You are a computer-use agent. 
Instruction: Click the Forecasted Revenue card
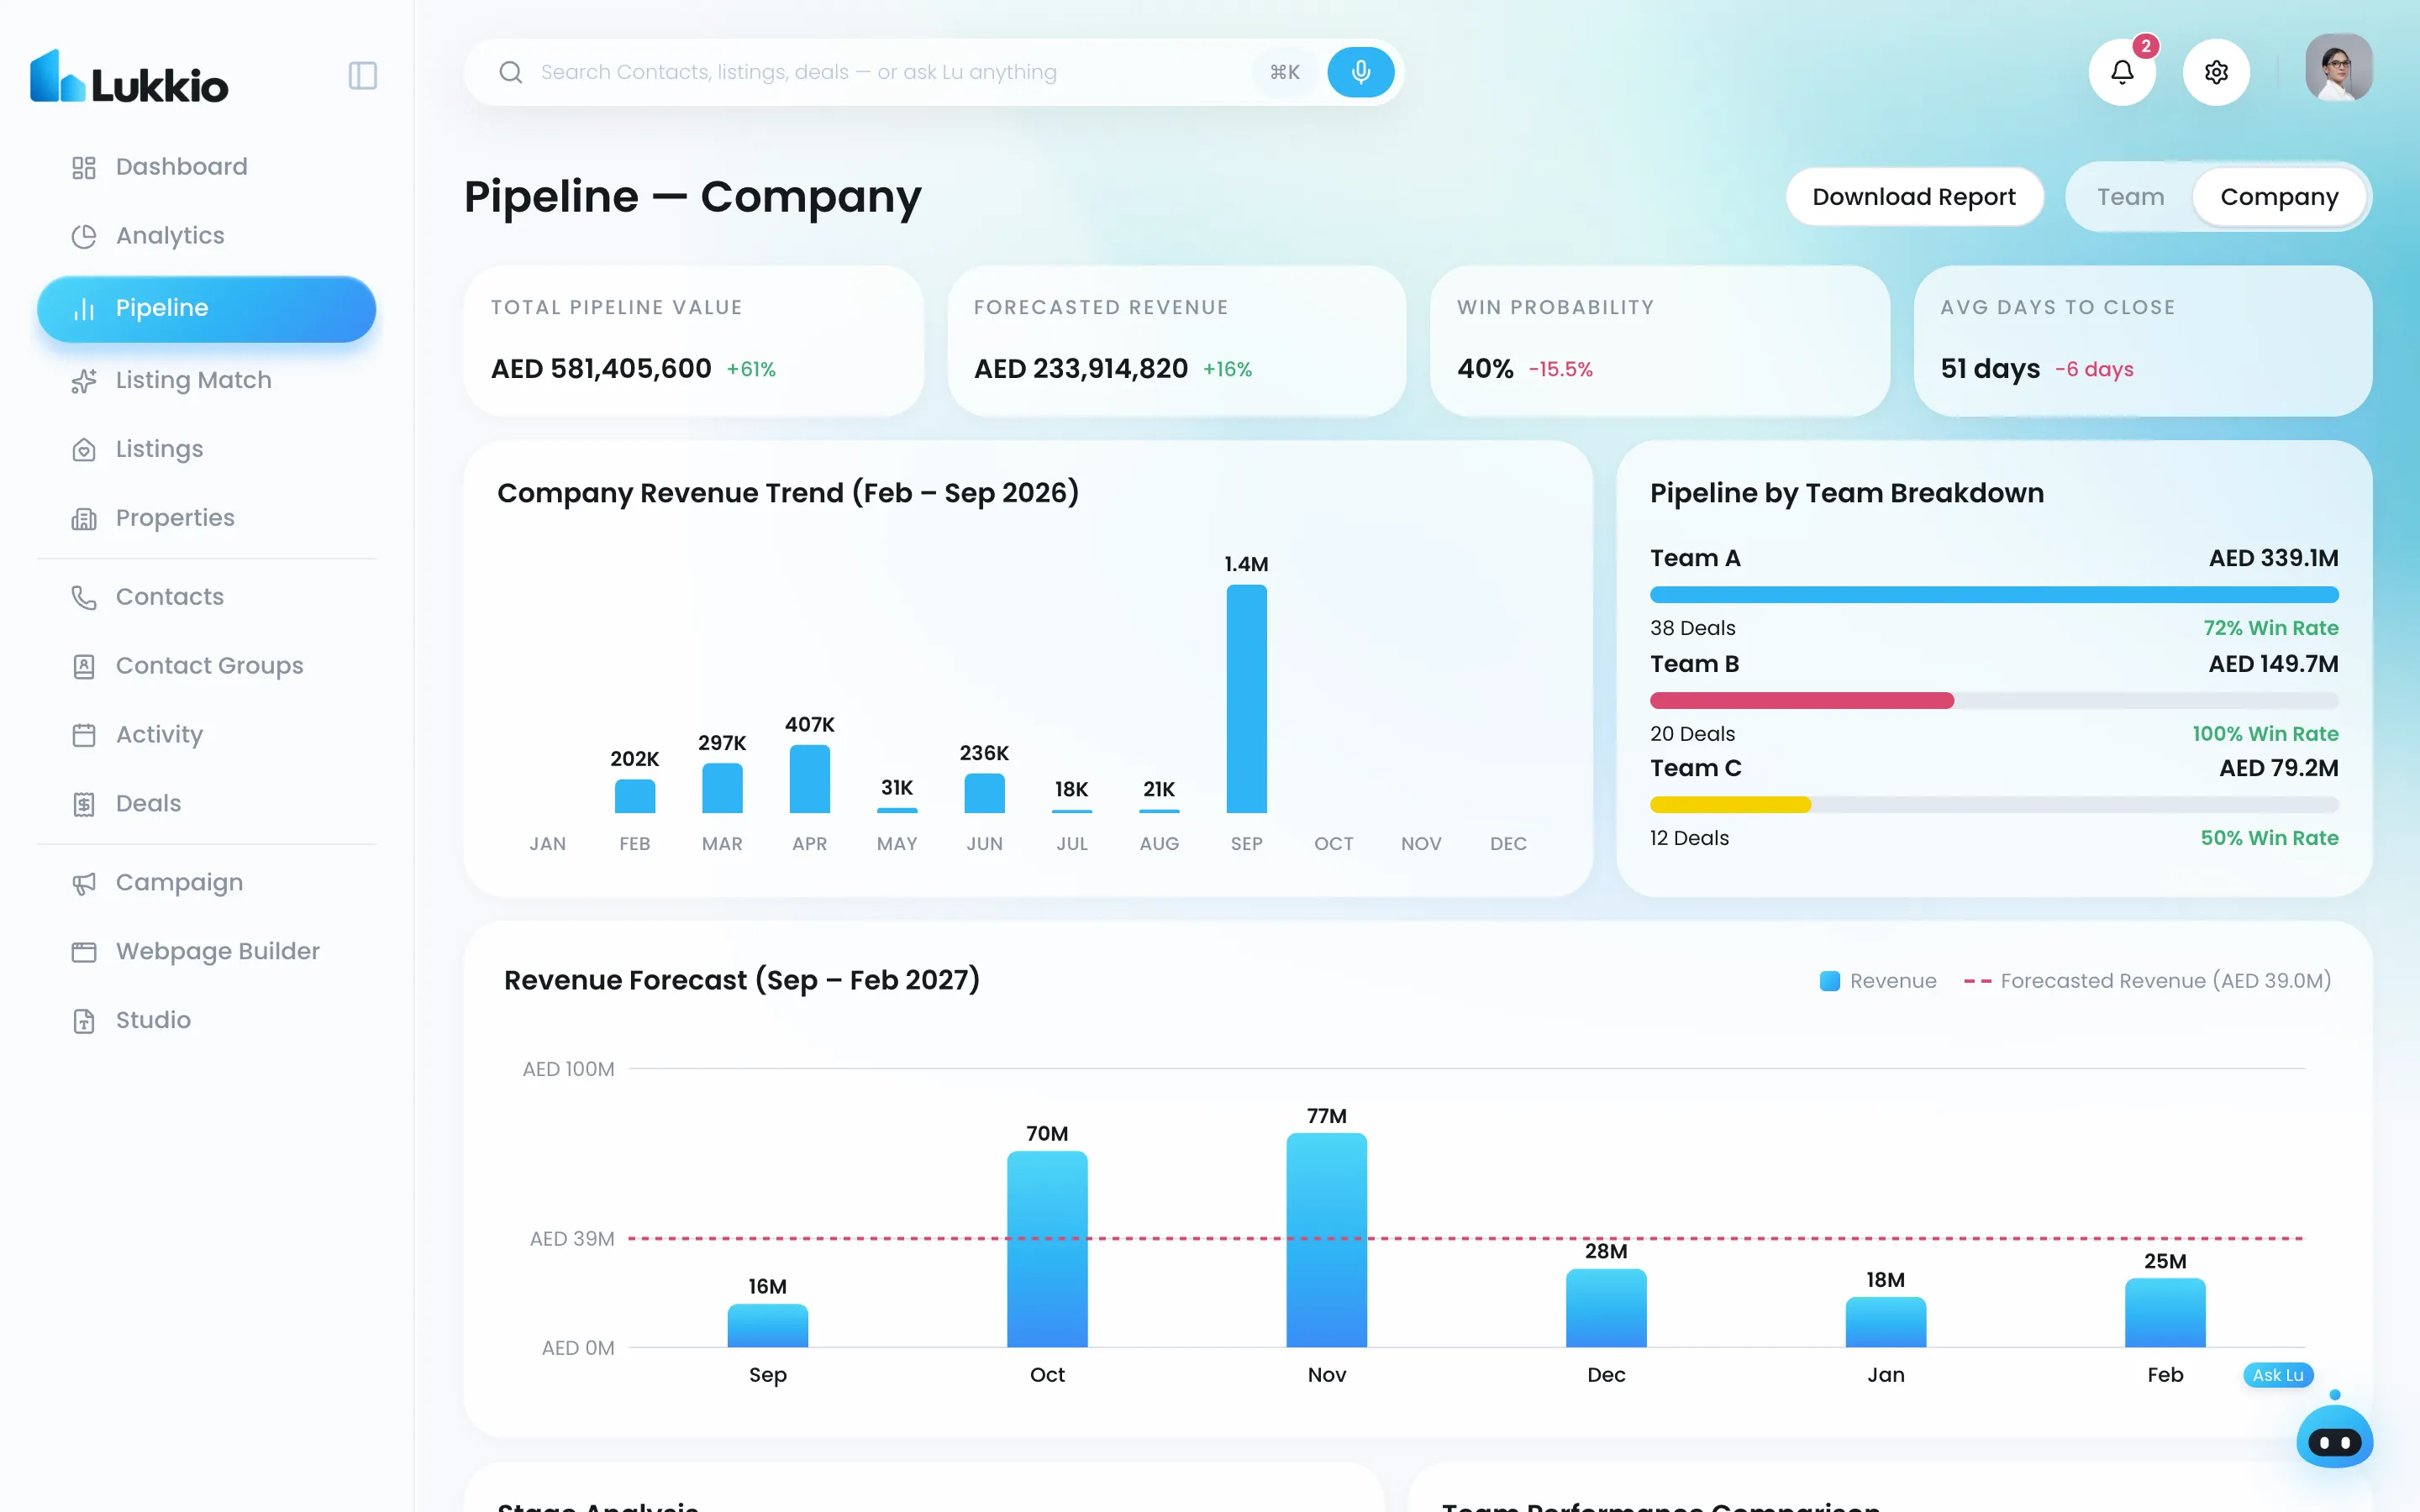[1177, 341]
